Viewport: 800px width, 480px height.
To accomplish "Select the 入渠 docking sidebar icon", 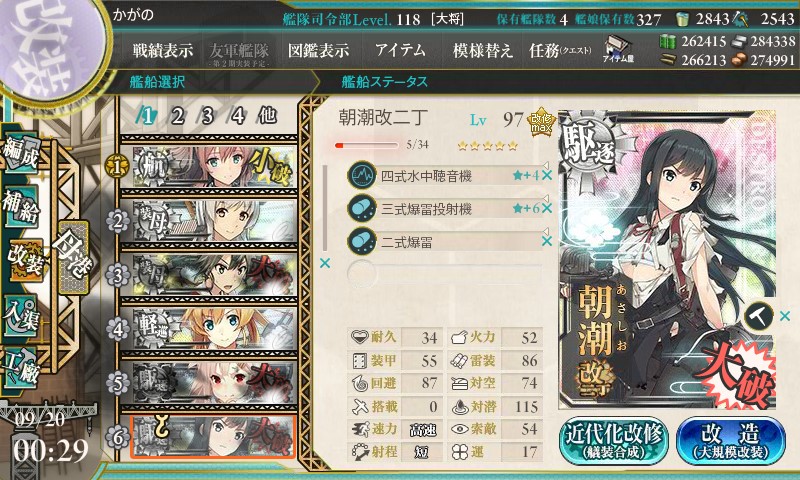I will pos(21,316).
